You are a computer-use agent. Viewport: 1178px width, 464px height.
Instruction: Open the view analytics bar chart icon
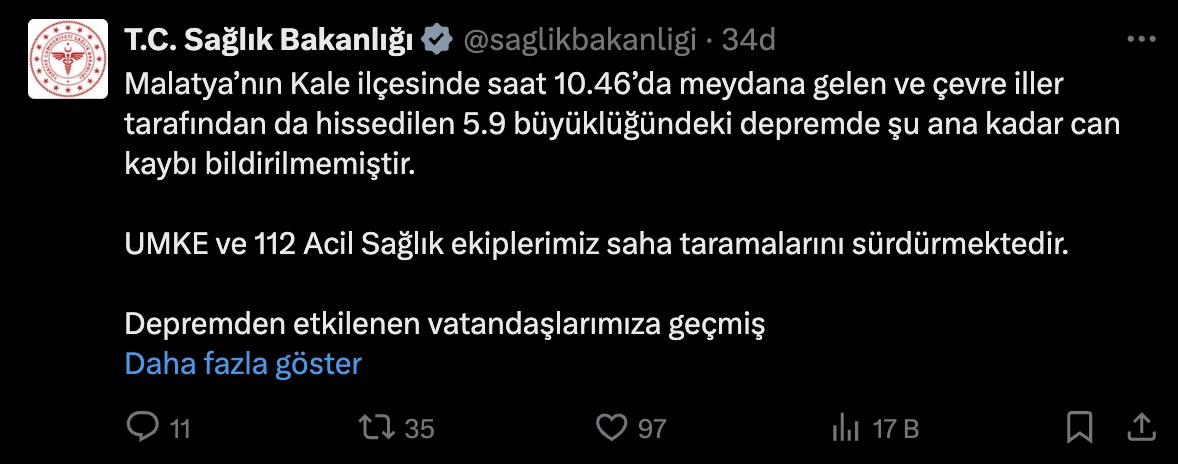point(847,428)
